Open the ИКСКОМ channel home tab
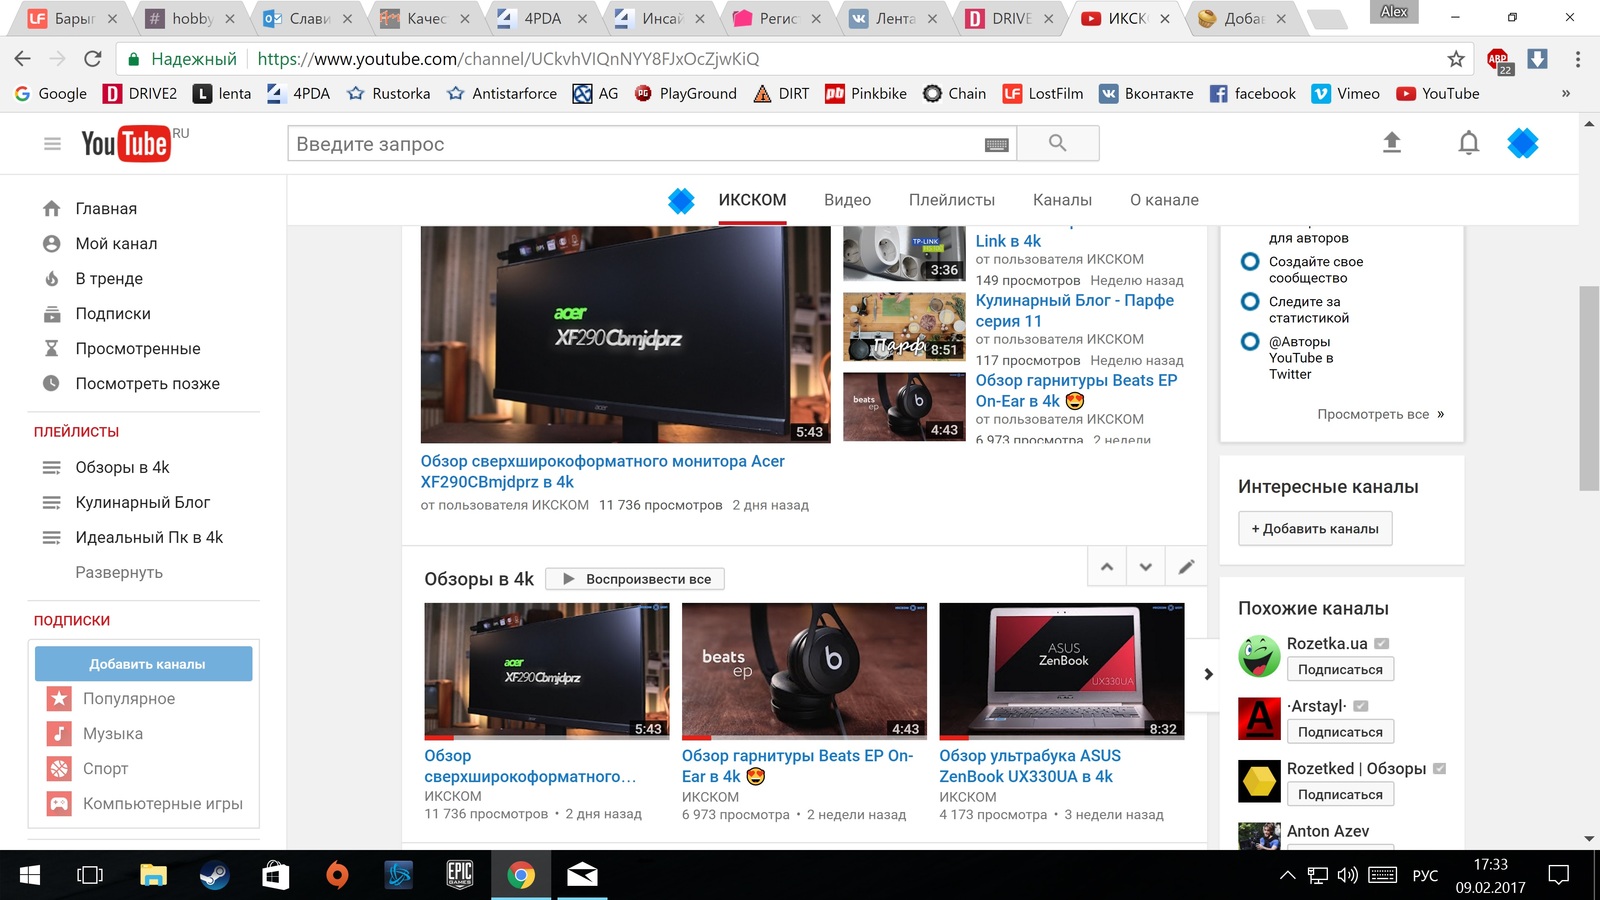Viewport: 1600px width, 900px height. [752, 200]
